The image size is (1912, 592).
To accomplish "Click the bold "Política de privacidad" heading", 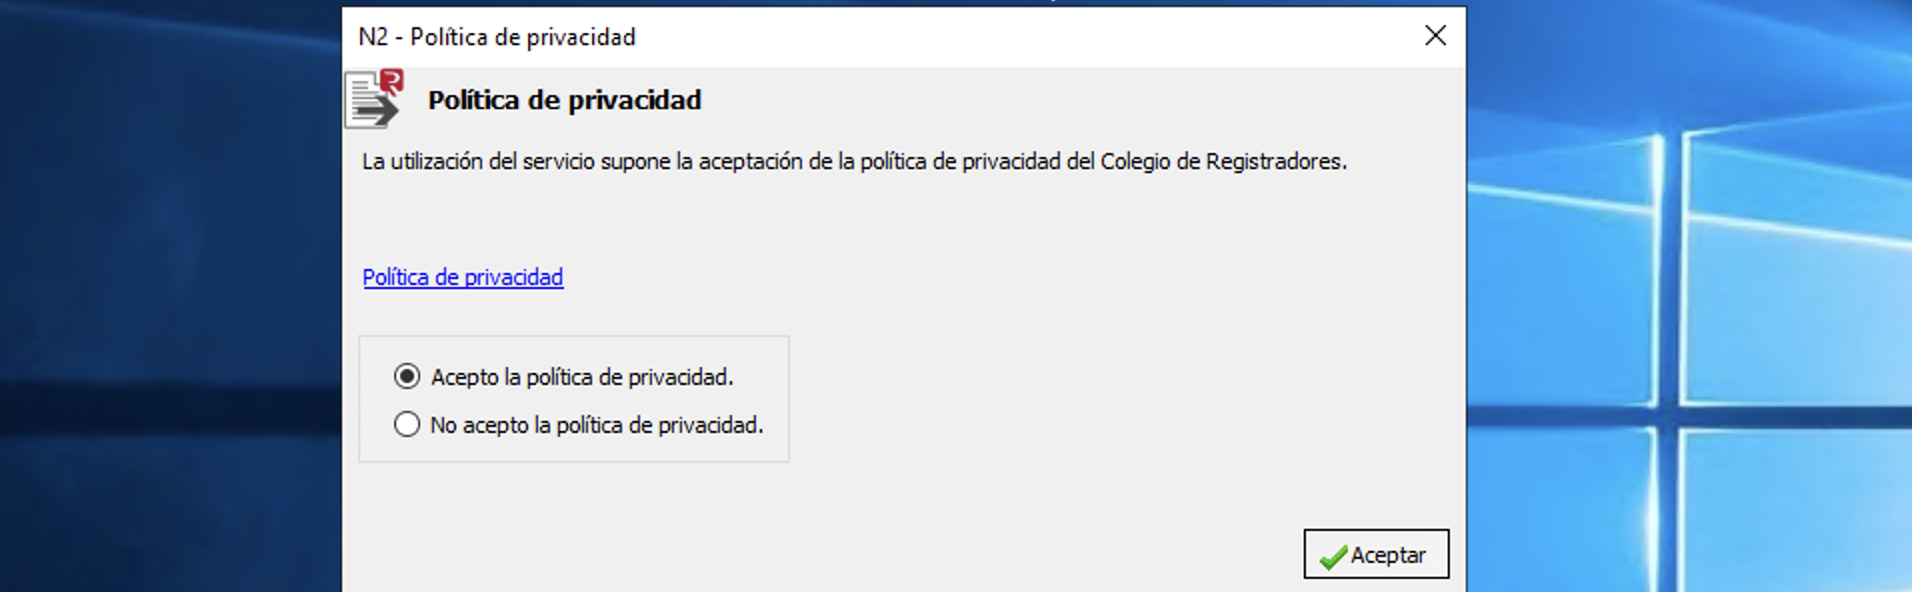I will (x=564, y=100).
